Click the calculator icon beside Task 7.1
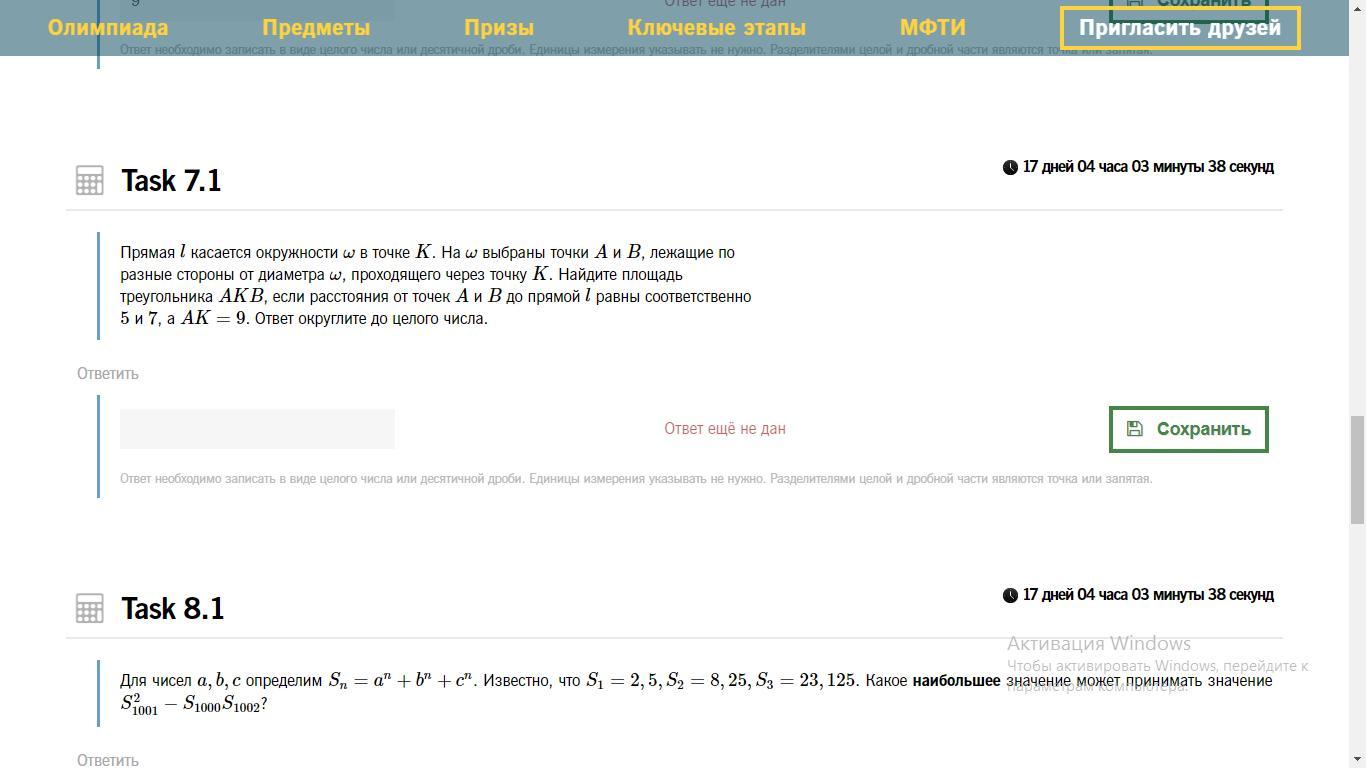 89,180
